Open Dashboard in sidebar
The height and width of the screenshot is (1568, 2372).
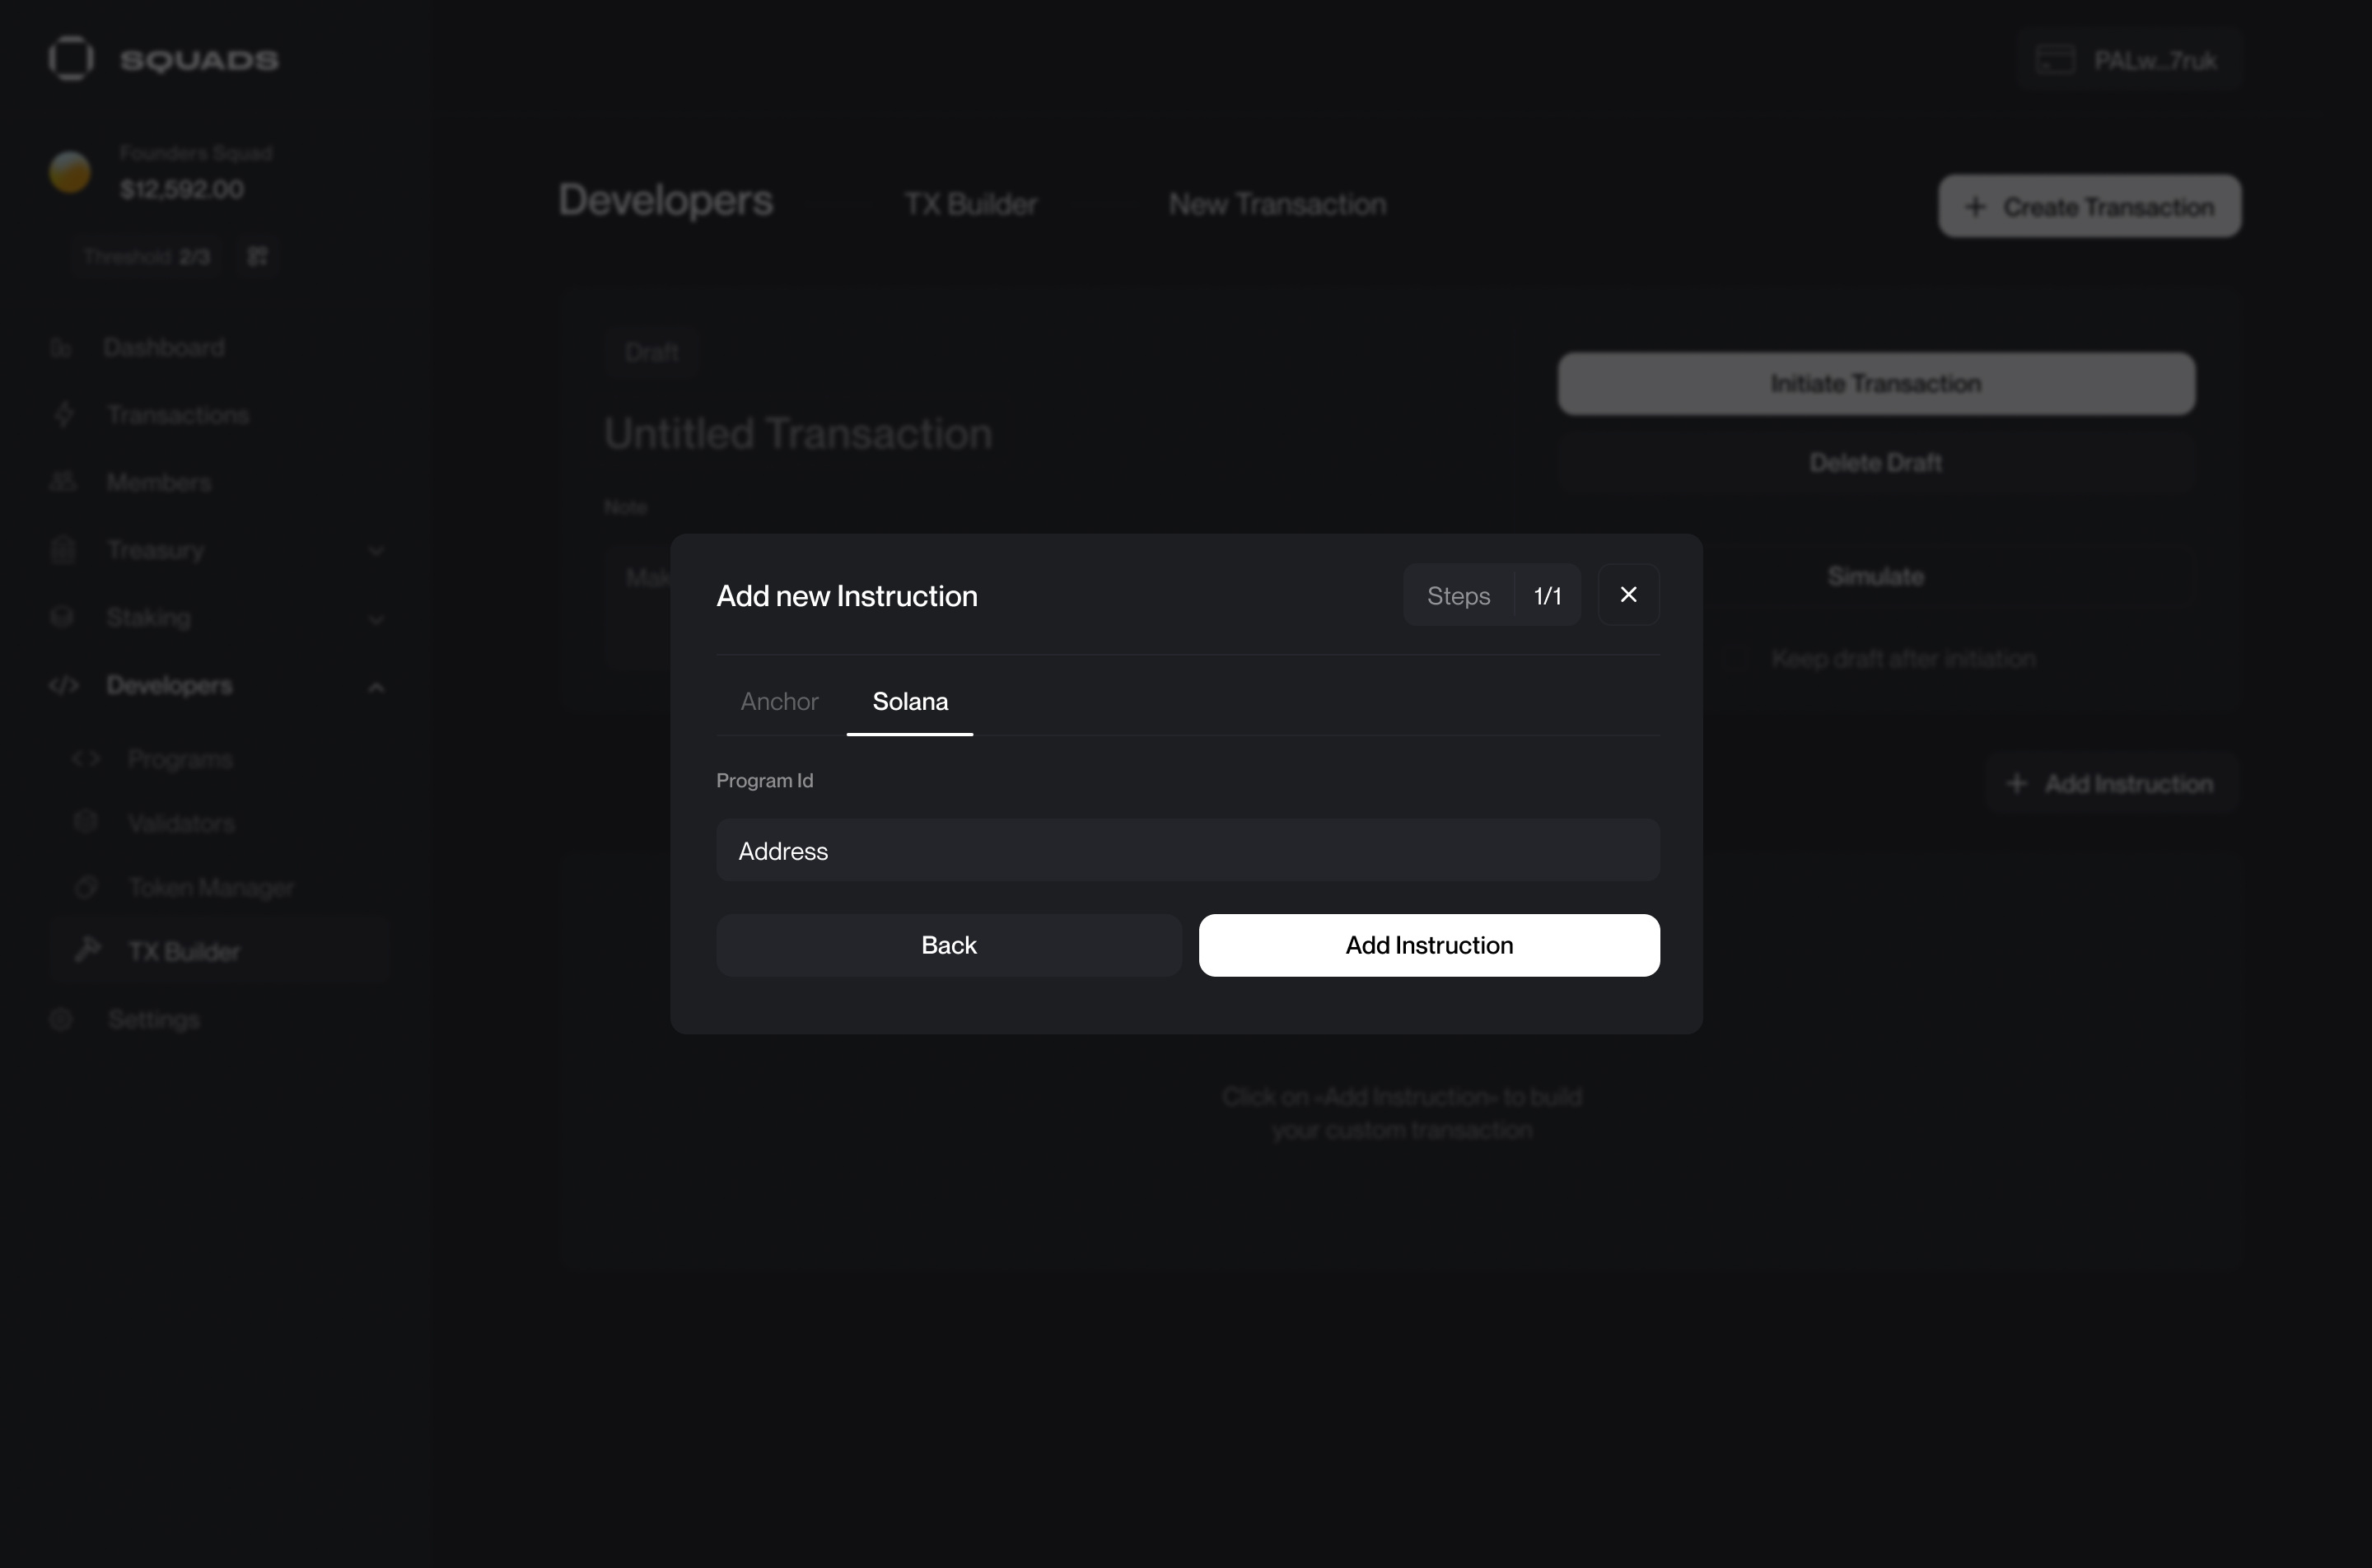click(x=164, y=348)
